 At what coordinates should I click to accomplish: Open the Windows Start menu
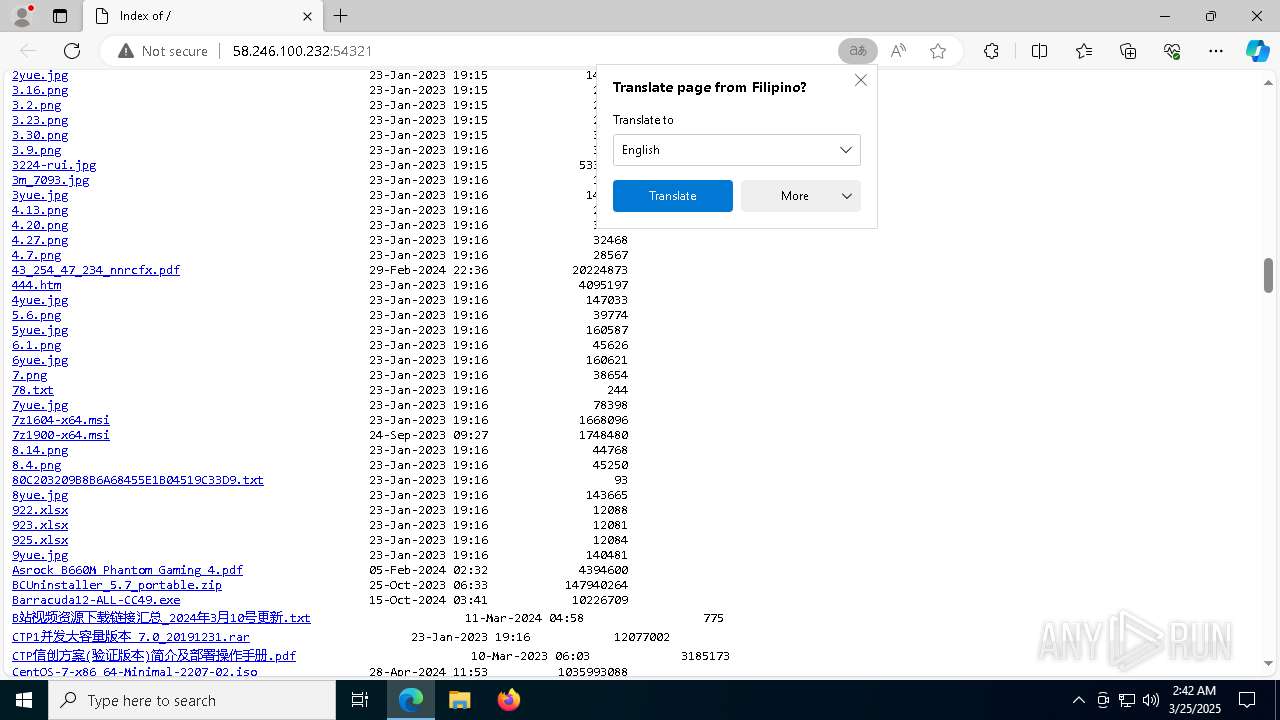[24, 700]
